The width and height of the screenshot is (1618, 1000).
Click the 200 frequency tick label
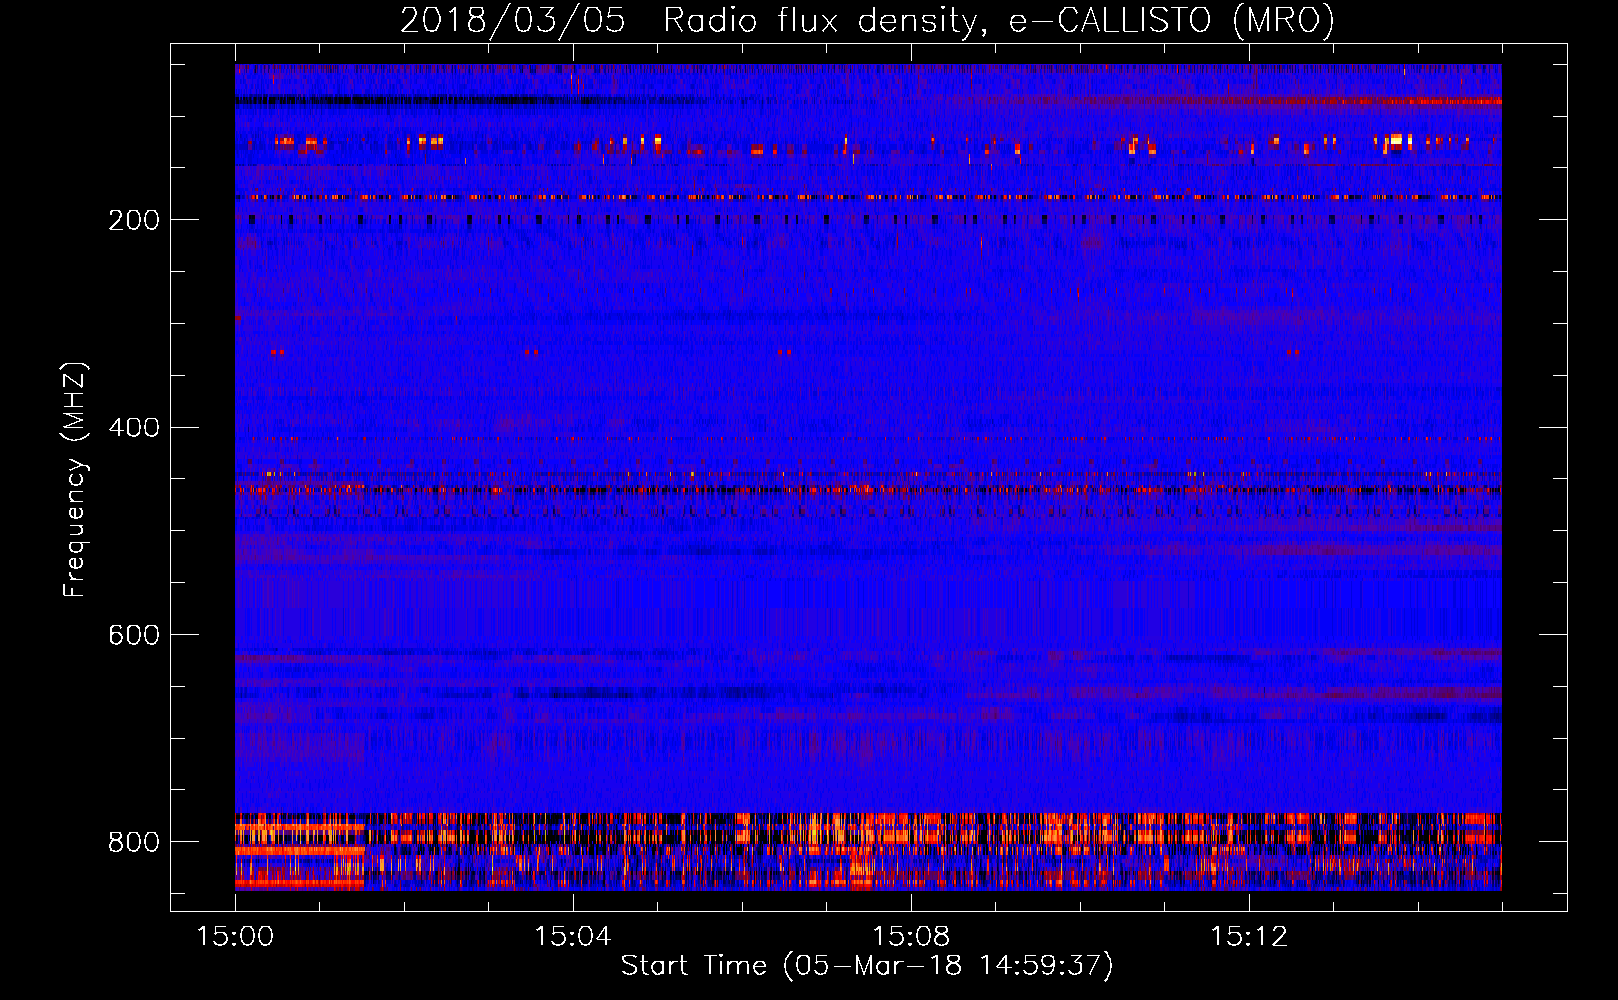[x=134, y=220]
